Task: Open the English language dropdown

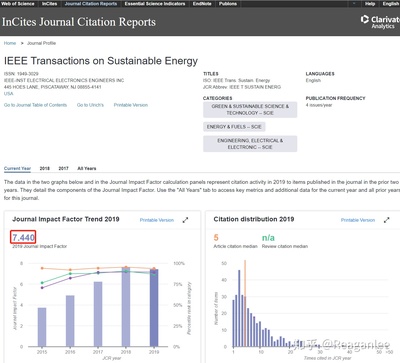Action: tap(391, 4)
